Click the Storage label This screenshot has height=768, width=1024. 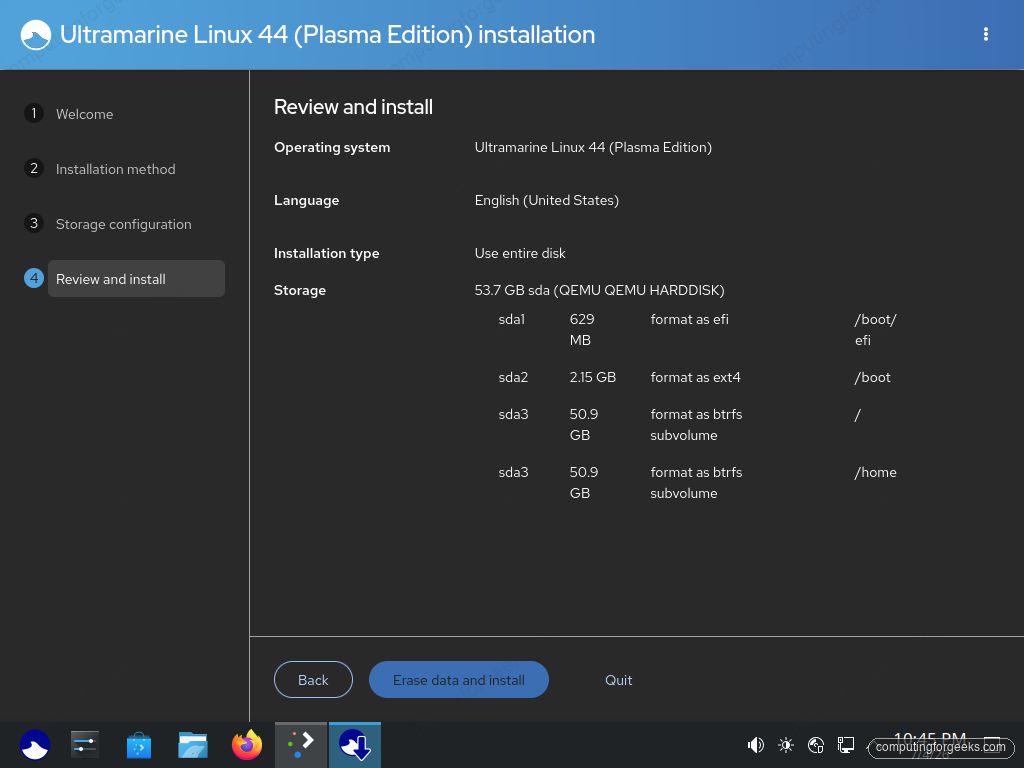tap(300, 291)
